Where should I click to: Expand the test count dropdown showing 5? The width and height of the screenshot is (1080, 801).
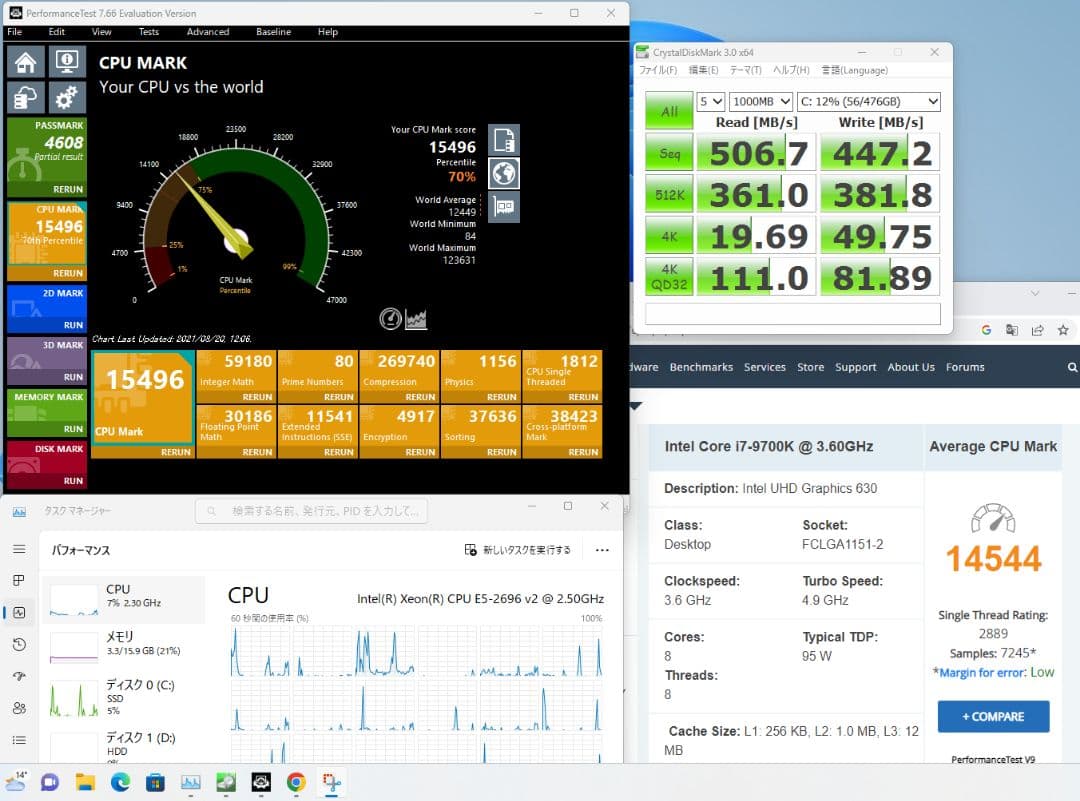[710, 102]
